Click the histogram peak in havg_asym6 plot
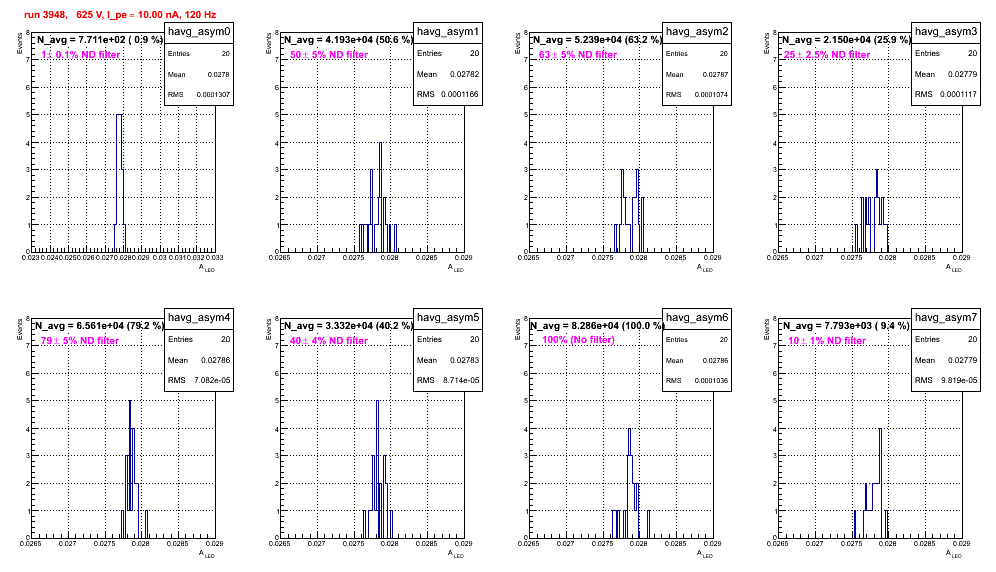 [629, 429]
